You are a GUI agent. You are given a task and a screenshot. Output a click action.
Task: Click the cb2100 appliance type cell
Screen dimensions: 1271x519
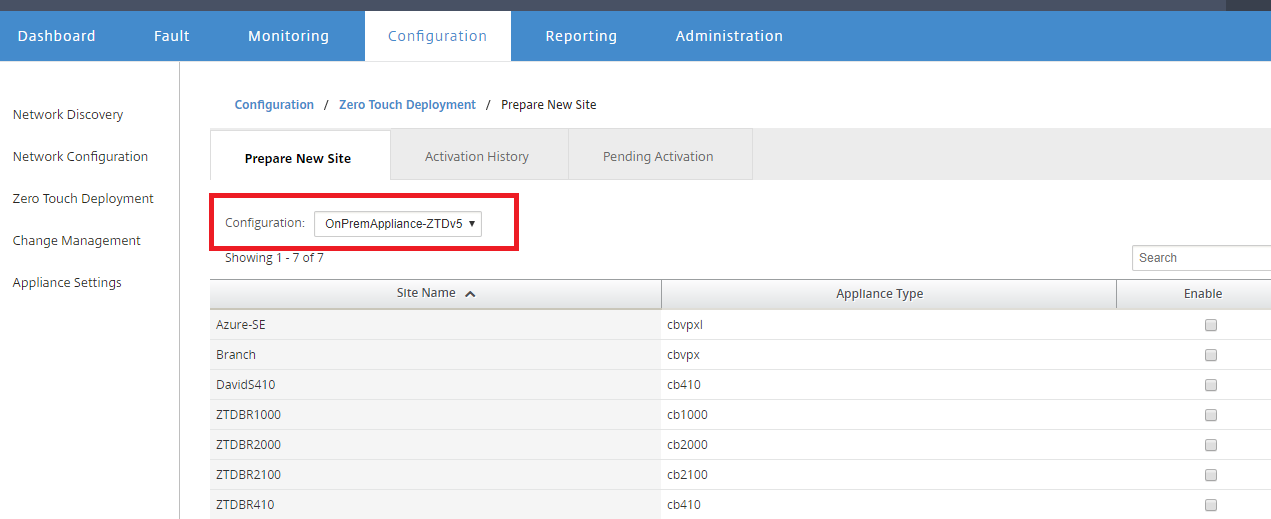889,475
